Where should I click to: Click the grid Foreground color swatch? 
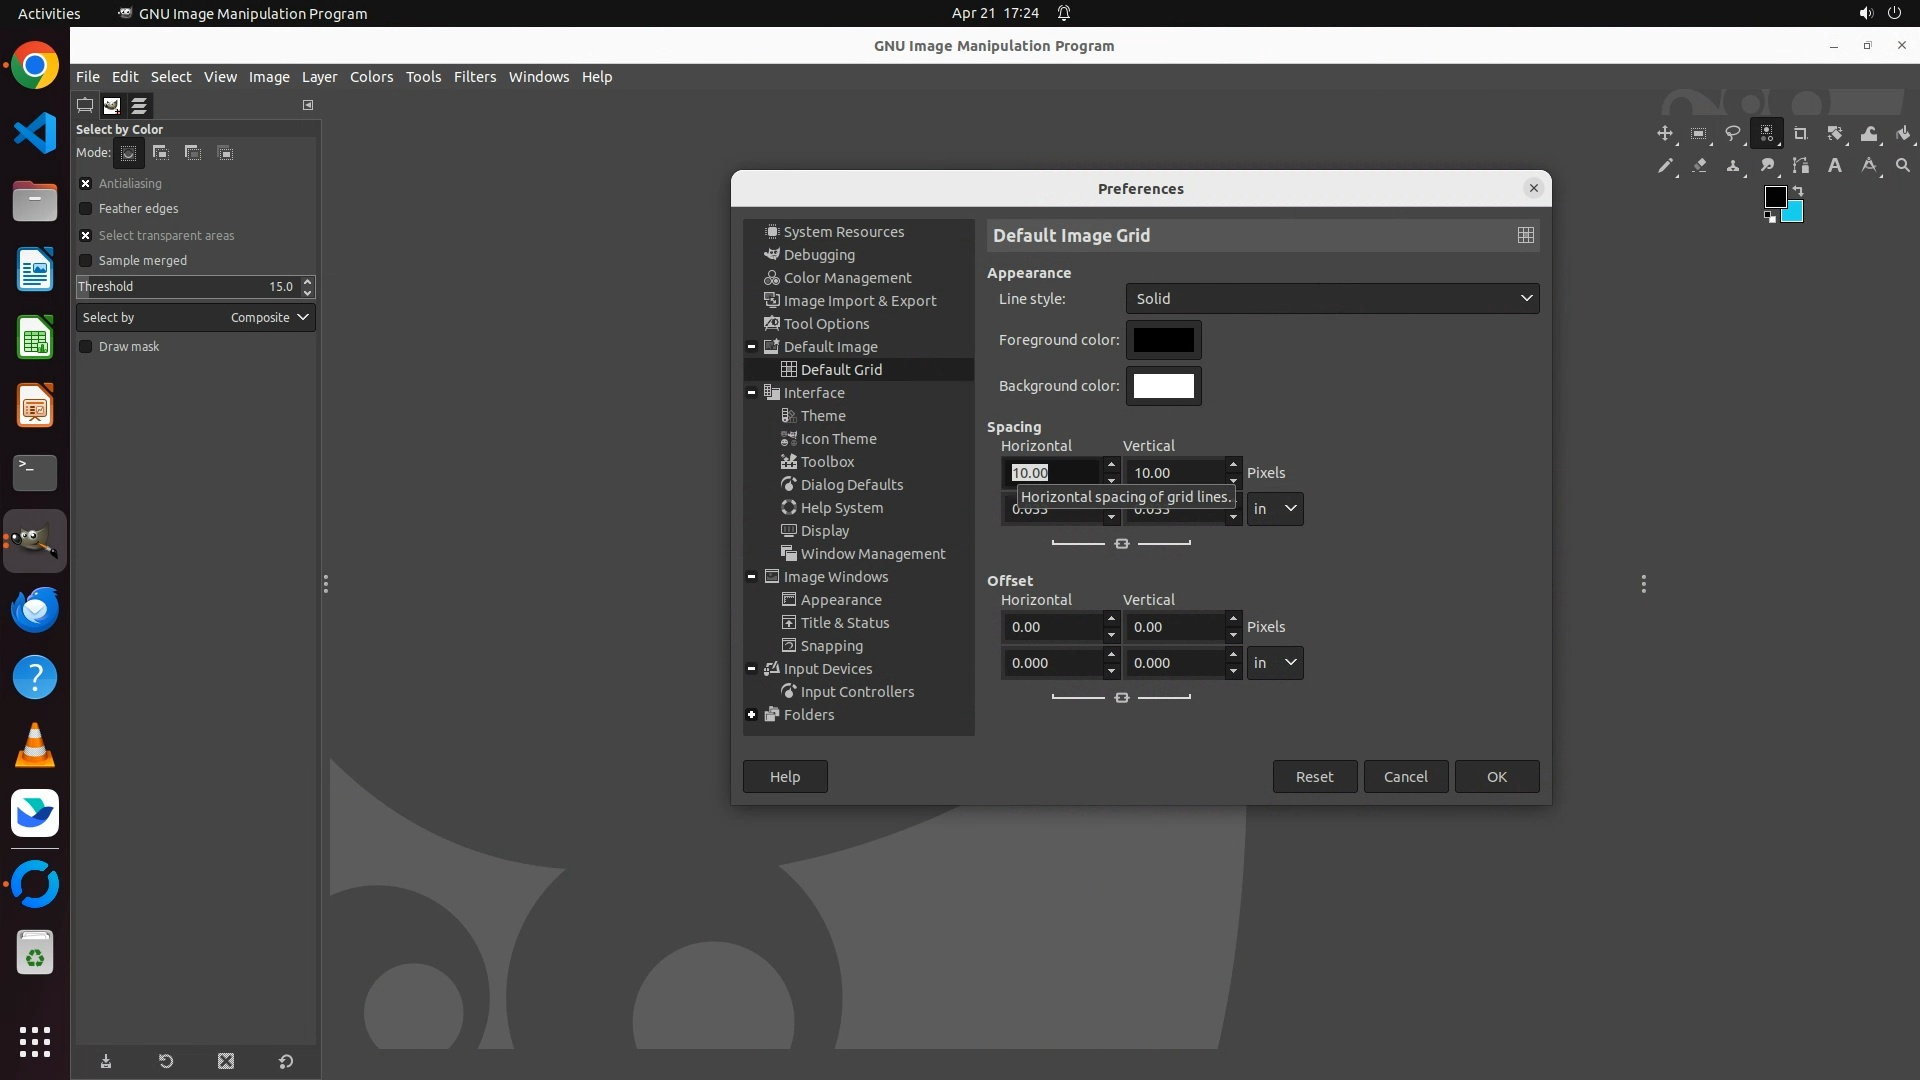(x=1163, y=340)
